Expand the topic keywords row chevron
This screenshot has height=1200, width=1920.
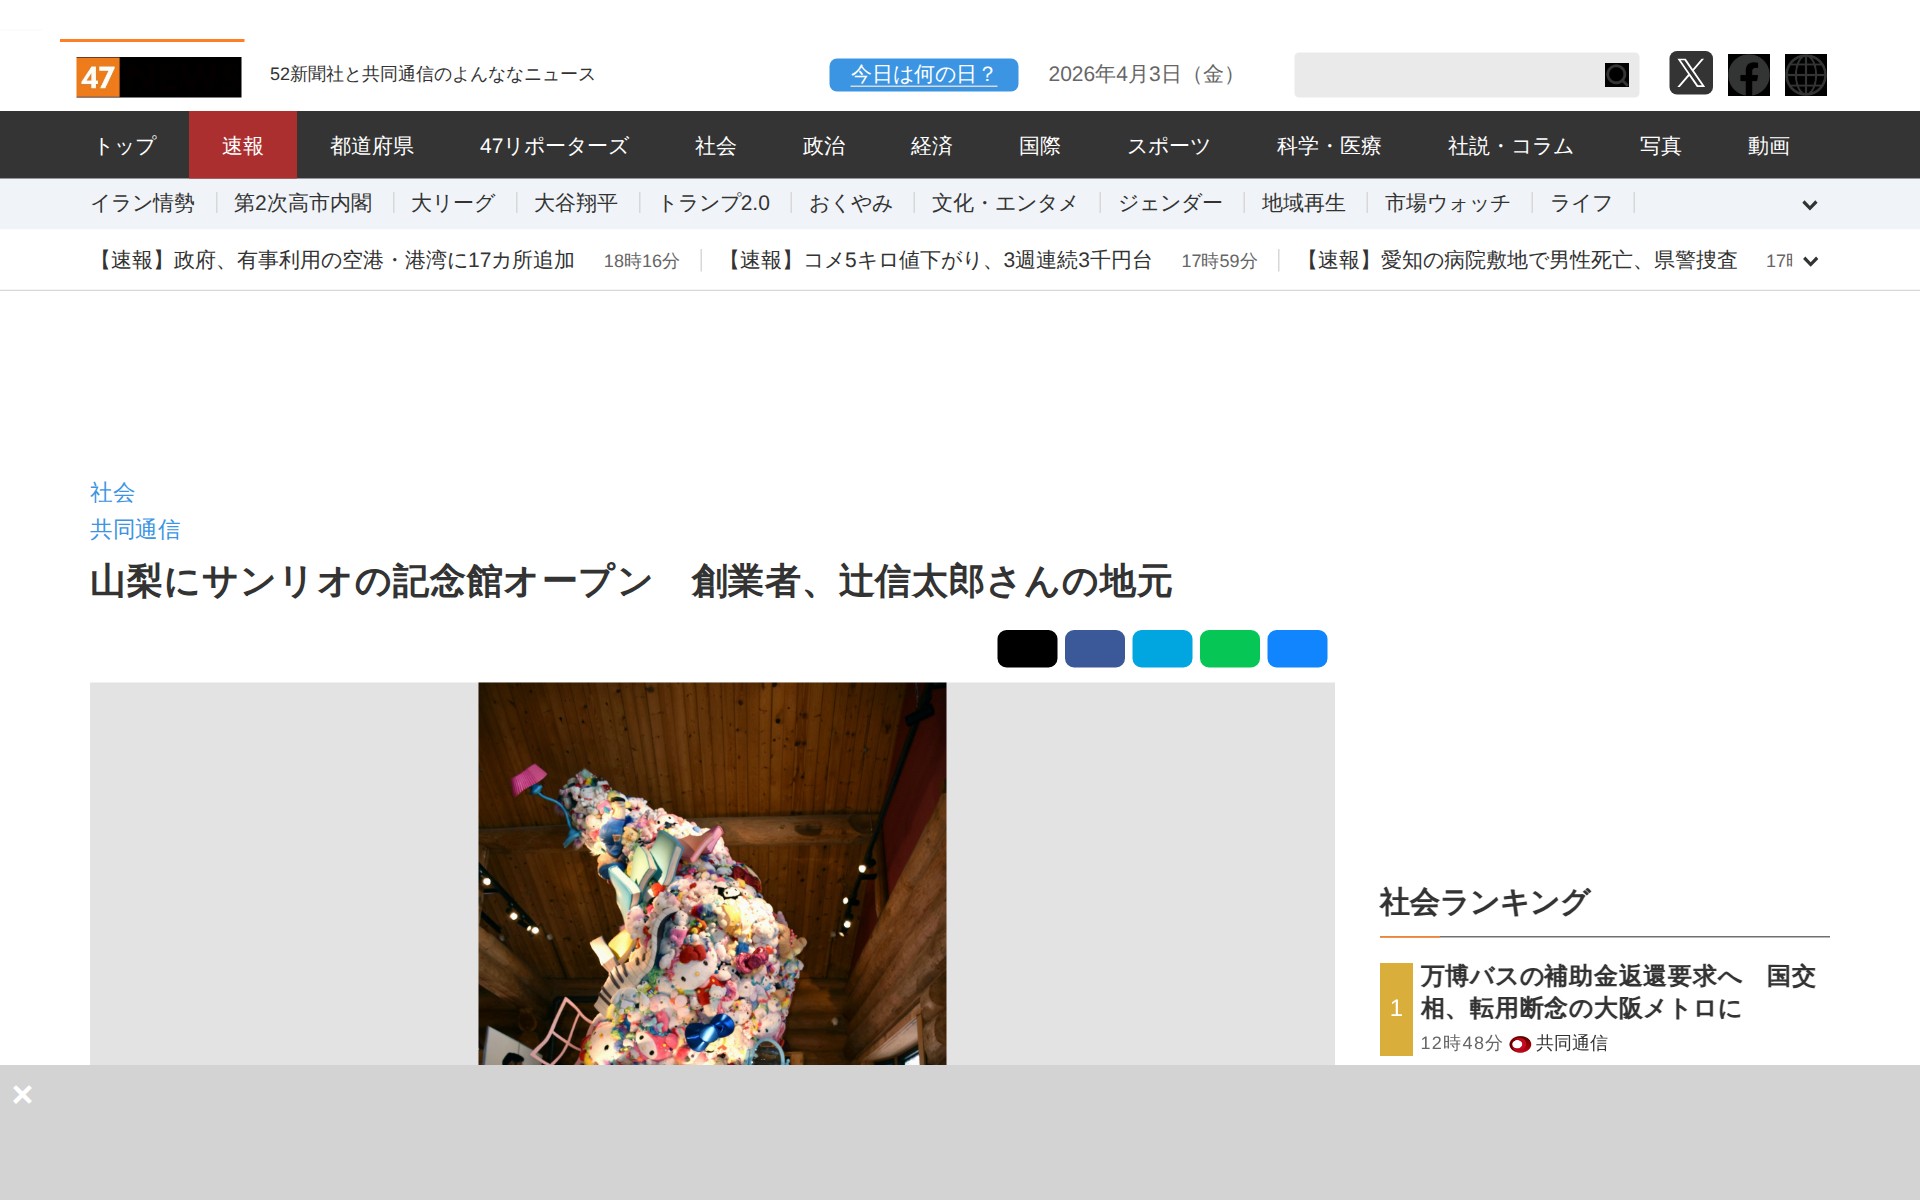[x=1809, y=205]
